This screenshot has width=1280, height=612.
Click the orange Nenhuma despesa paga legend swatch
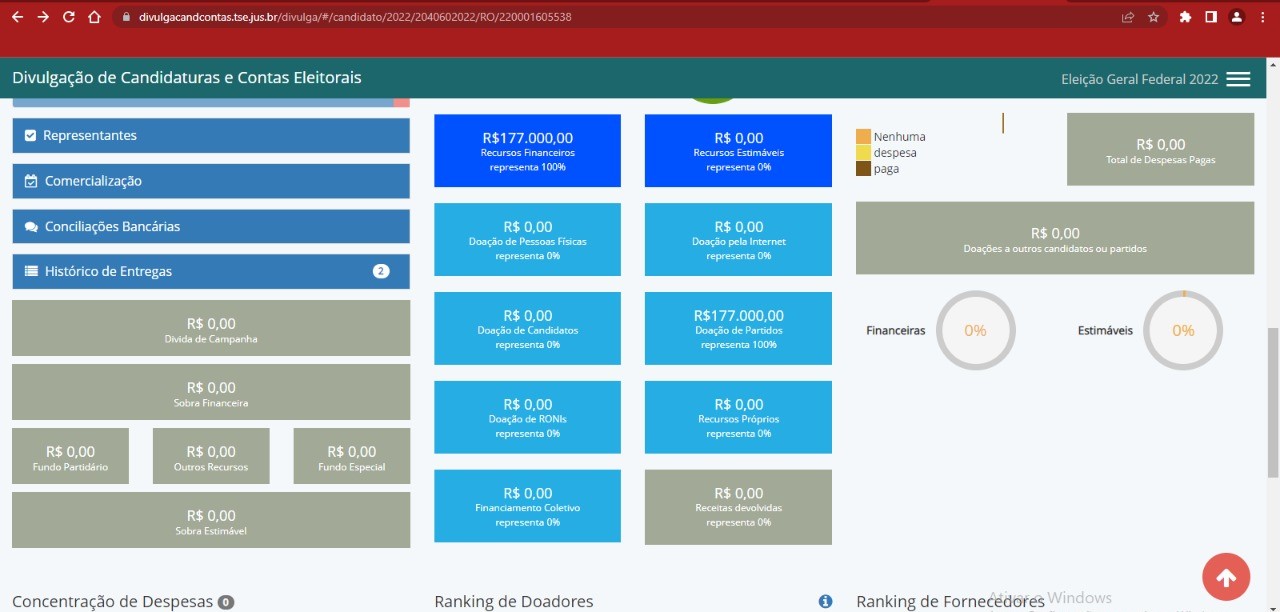(x=863, y=137)
